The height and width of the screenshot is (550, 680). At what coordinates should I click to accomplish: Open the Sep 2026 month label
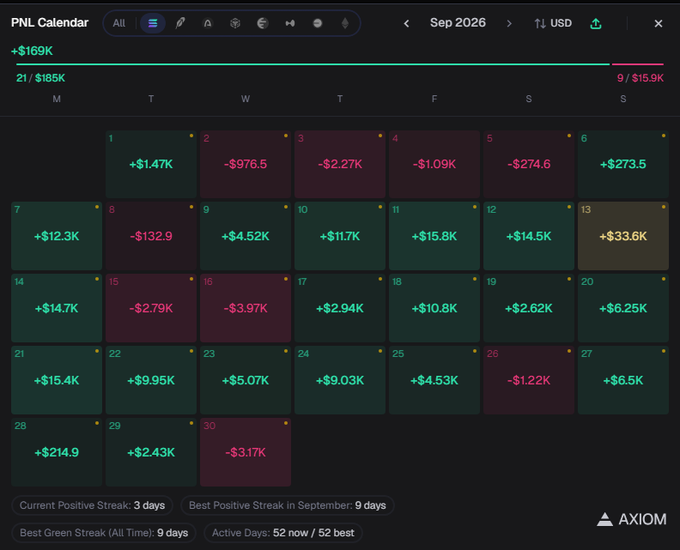pos(458,23)
